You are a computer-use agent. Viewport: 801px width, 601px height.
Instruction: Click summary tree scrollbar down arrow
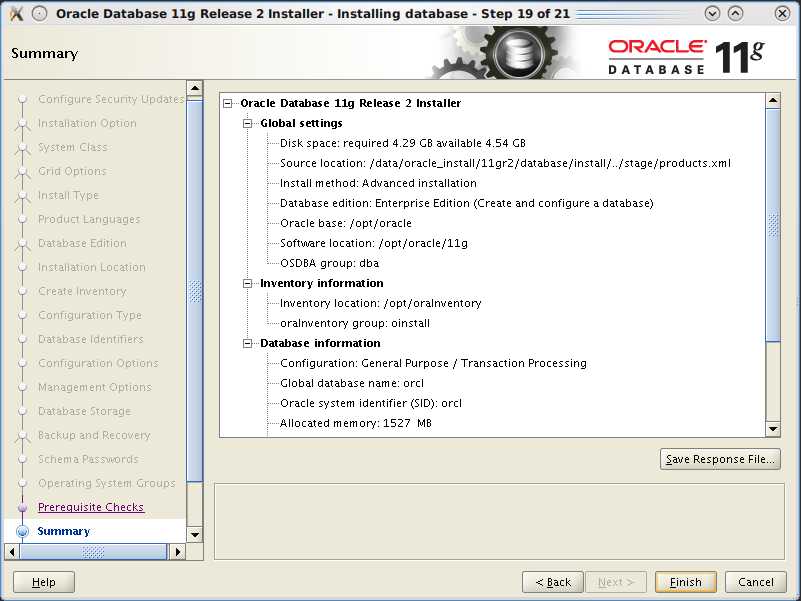click(773, 429)
